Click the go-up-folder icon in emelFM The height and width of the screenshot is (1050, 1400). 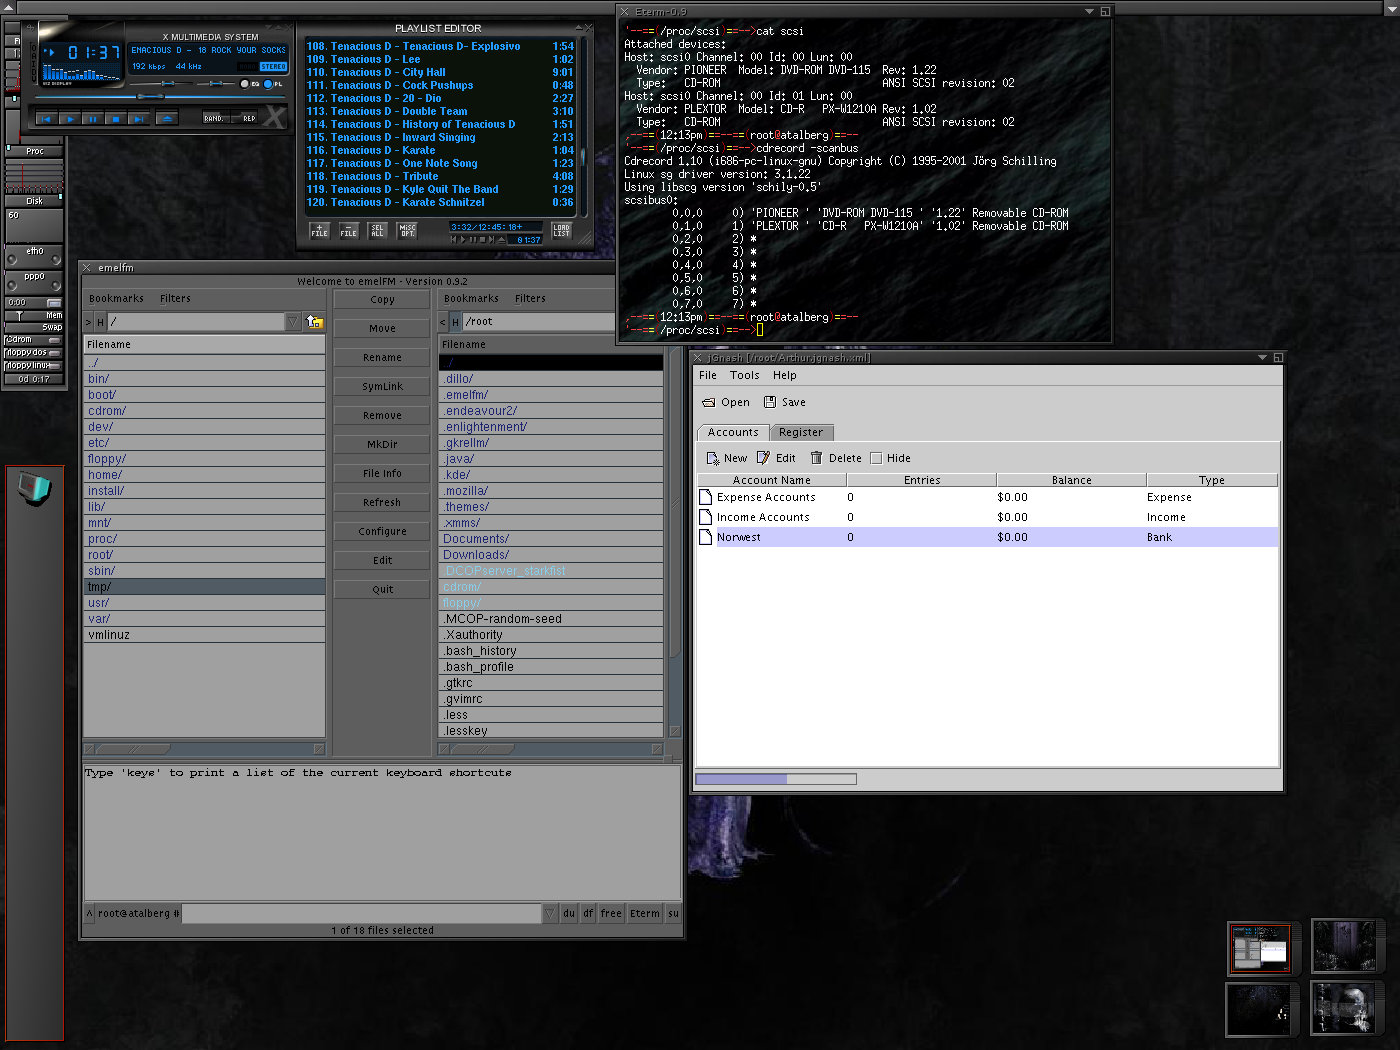[x=314, y=322]
